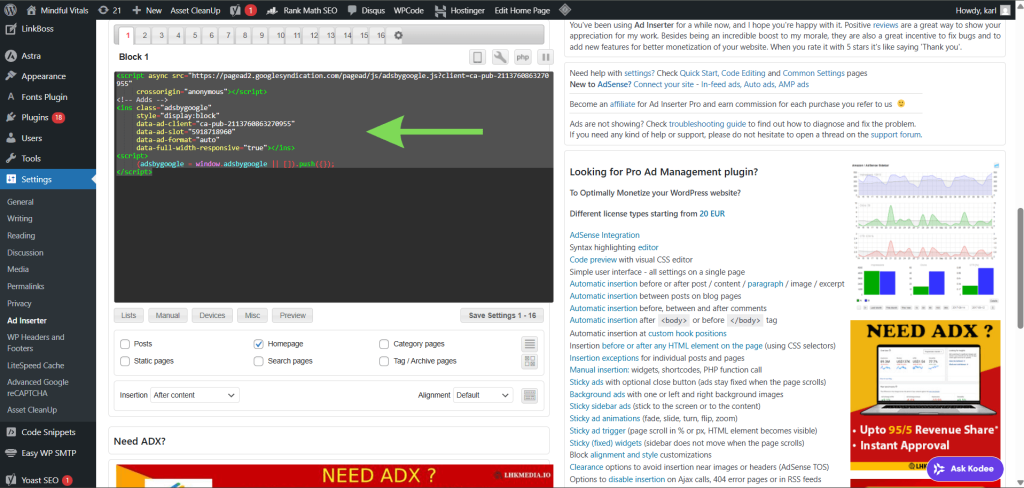Toggle the device preview tablet icon

tap(477, 57)
